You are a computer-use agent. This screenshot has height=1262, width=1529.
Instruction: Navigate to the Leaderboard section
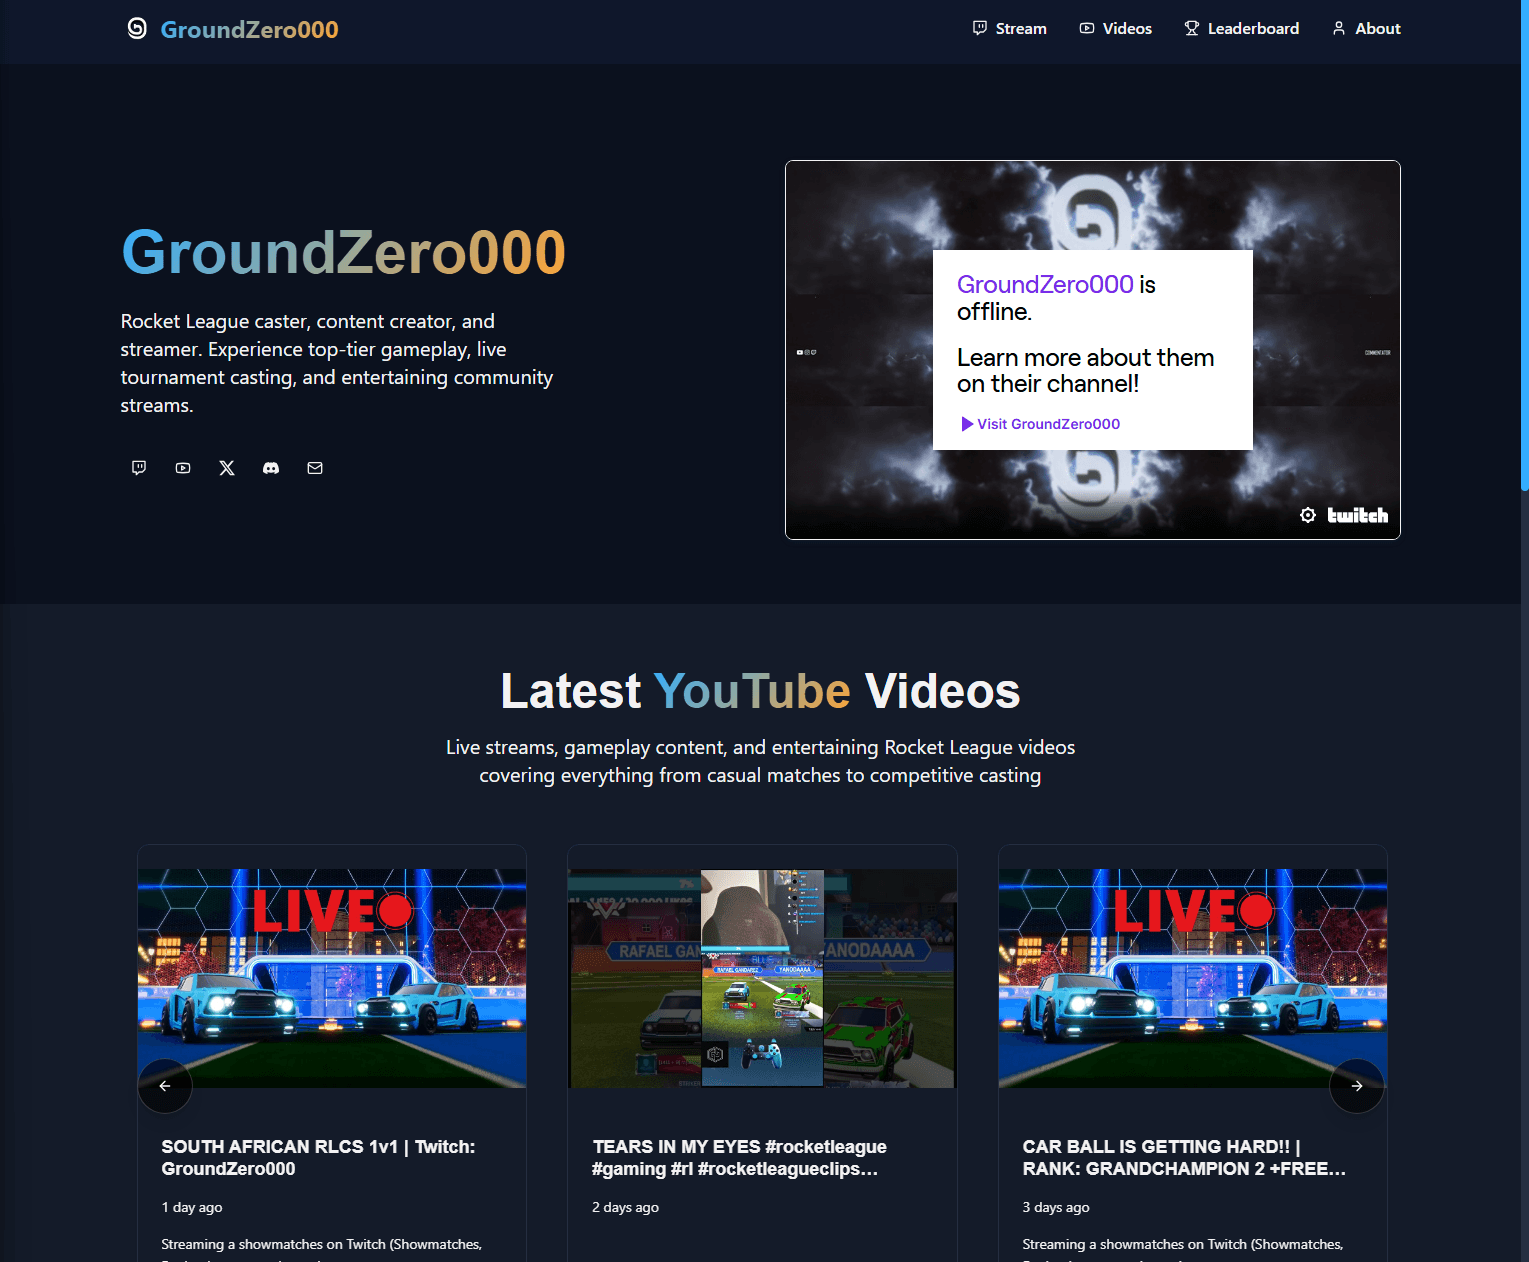point(1253,28)
